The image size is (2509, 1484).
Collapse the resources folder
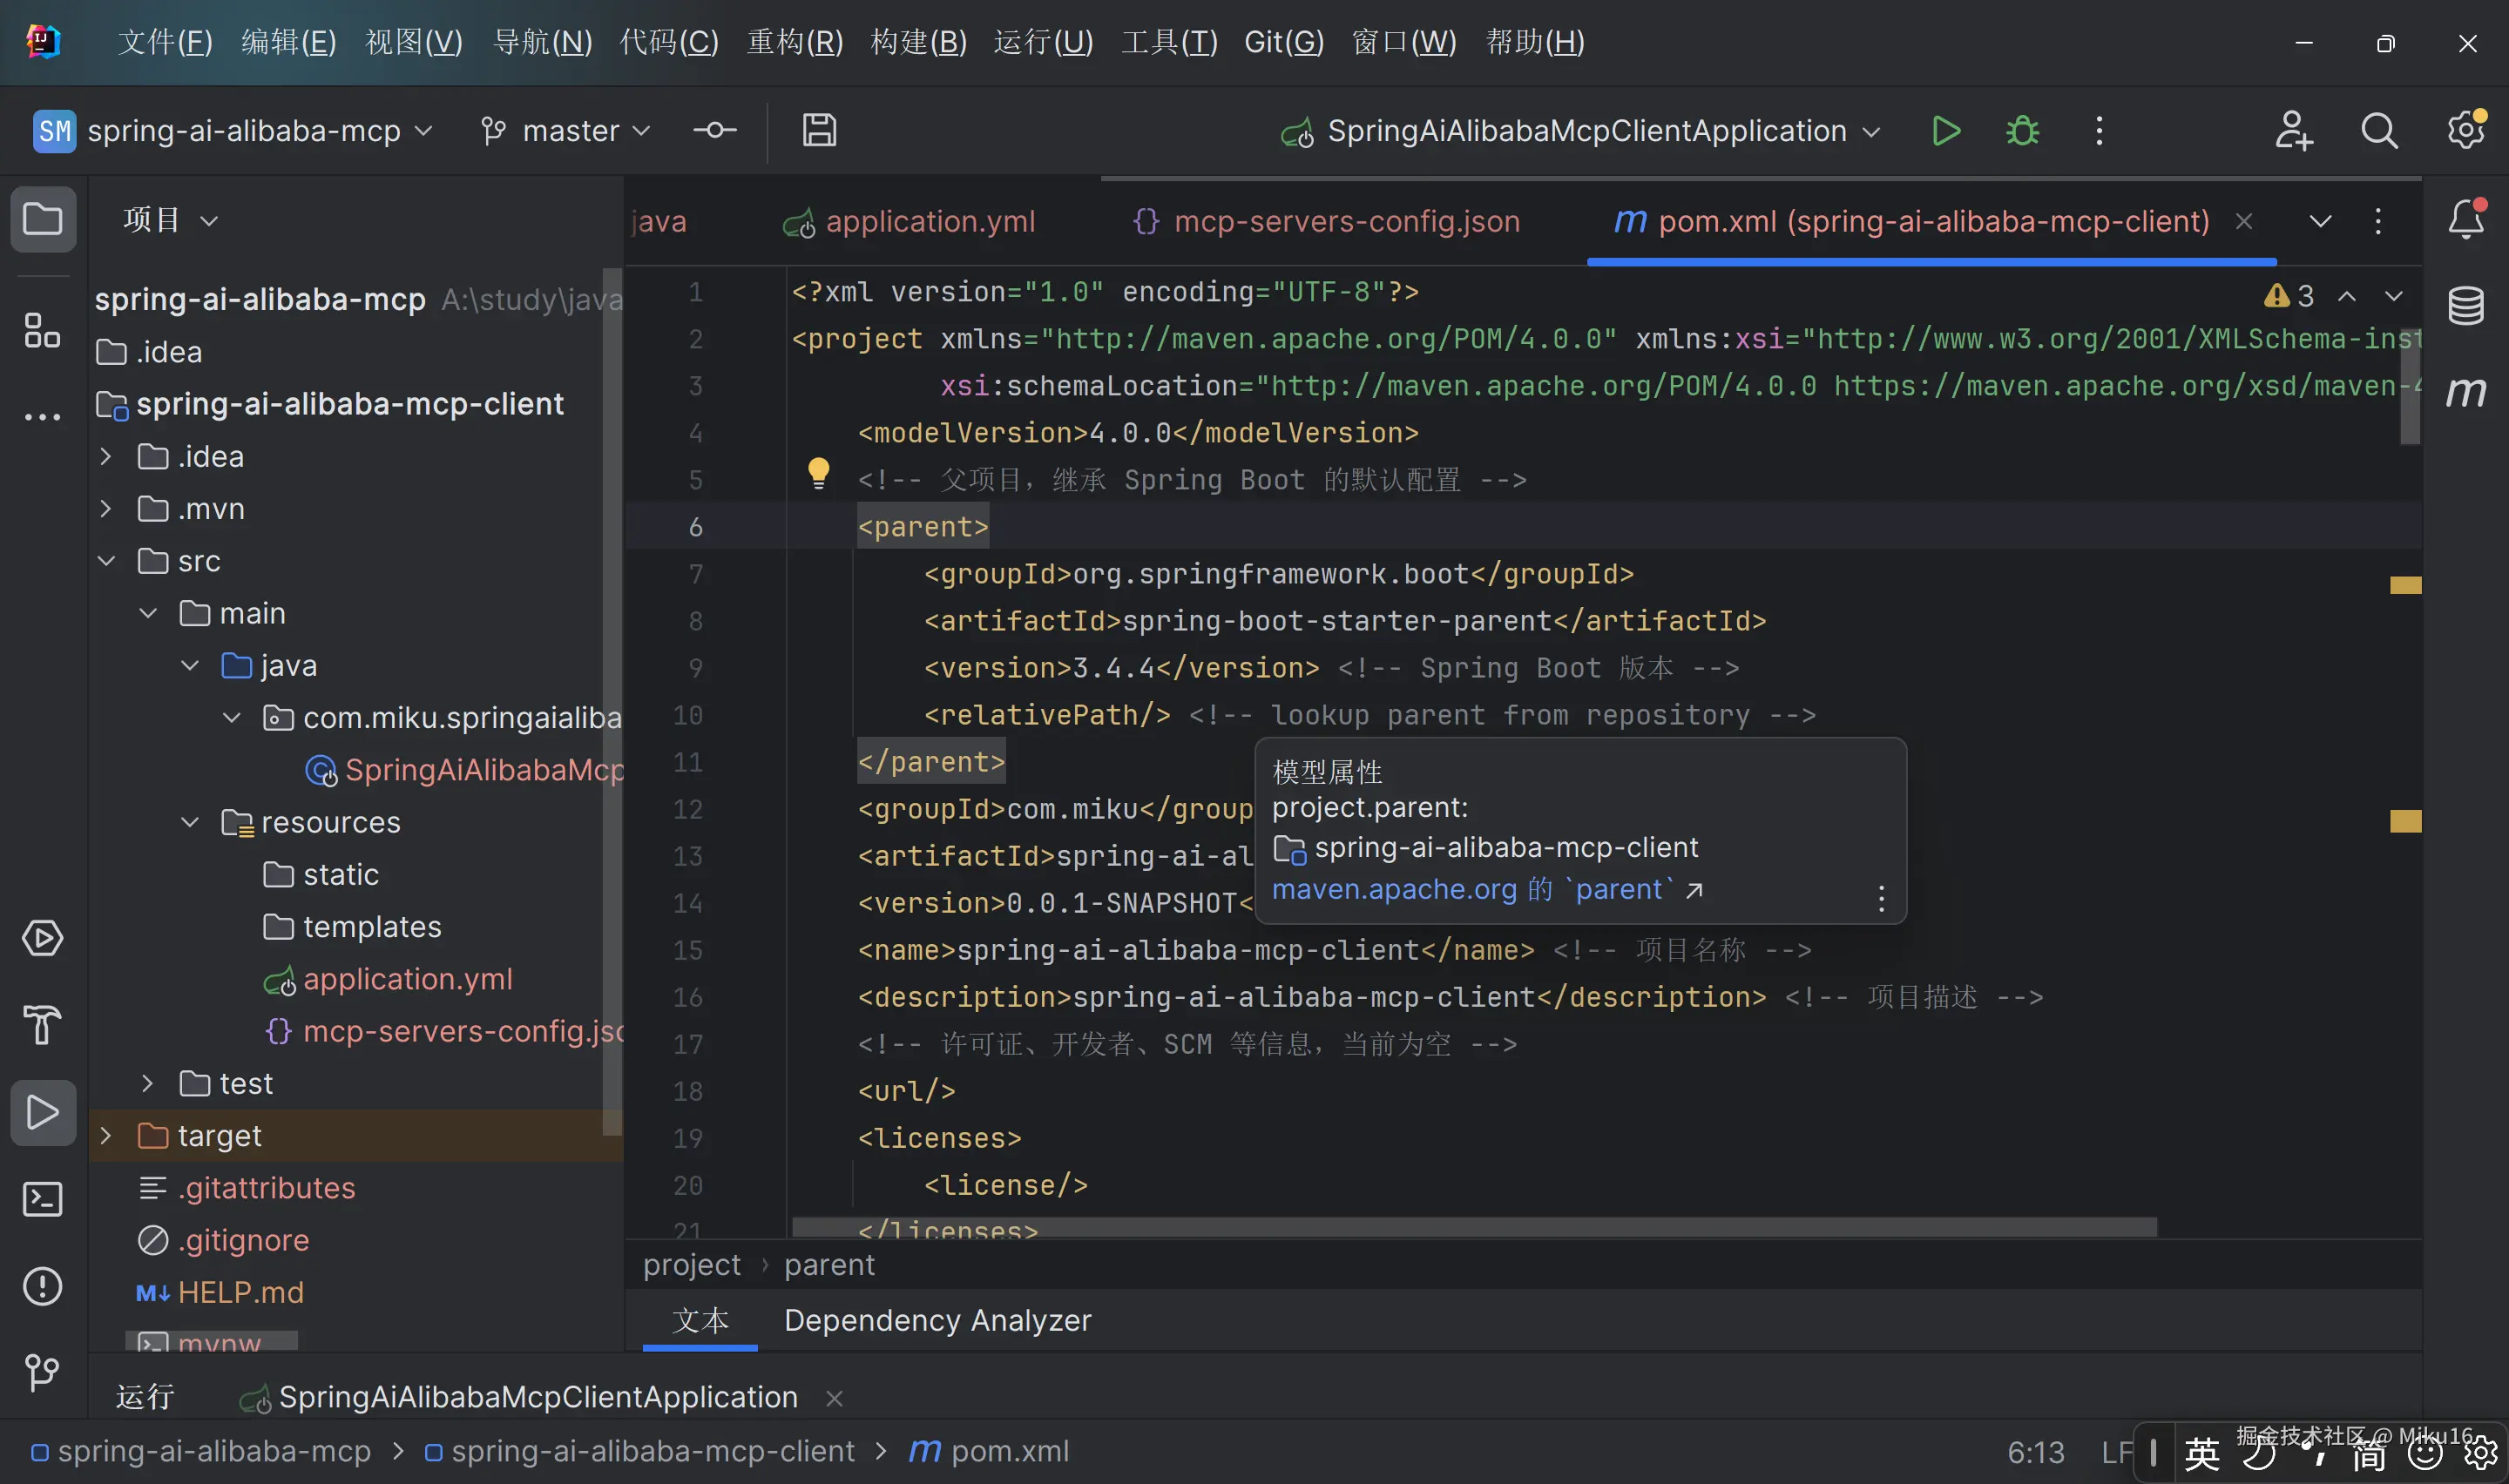(190, 822)
